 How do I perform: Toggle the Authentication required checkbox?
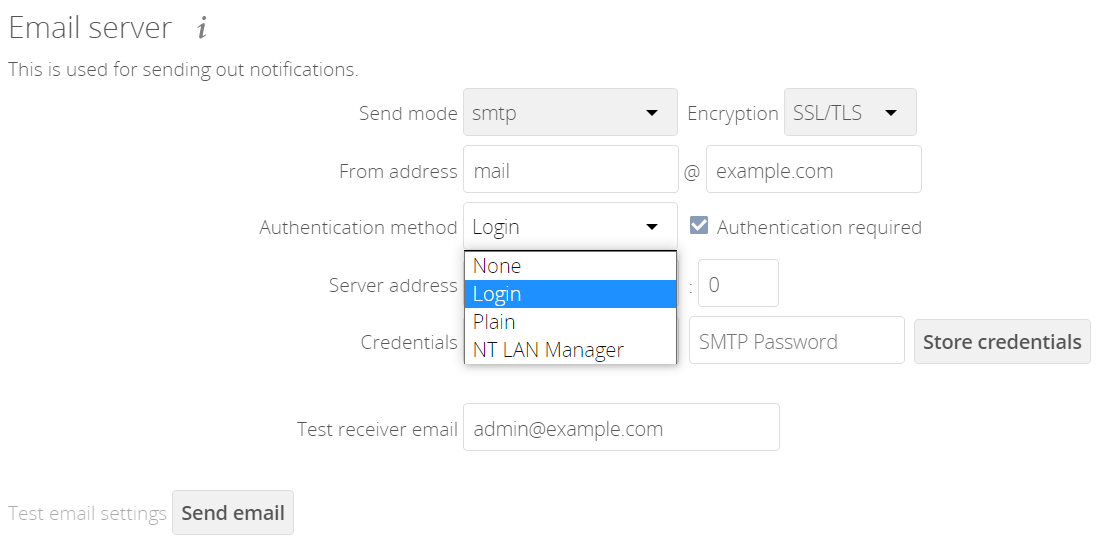click(x=700, y=226)
